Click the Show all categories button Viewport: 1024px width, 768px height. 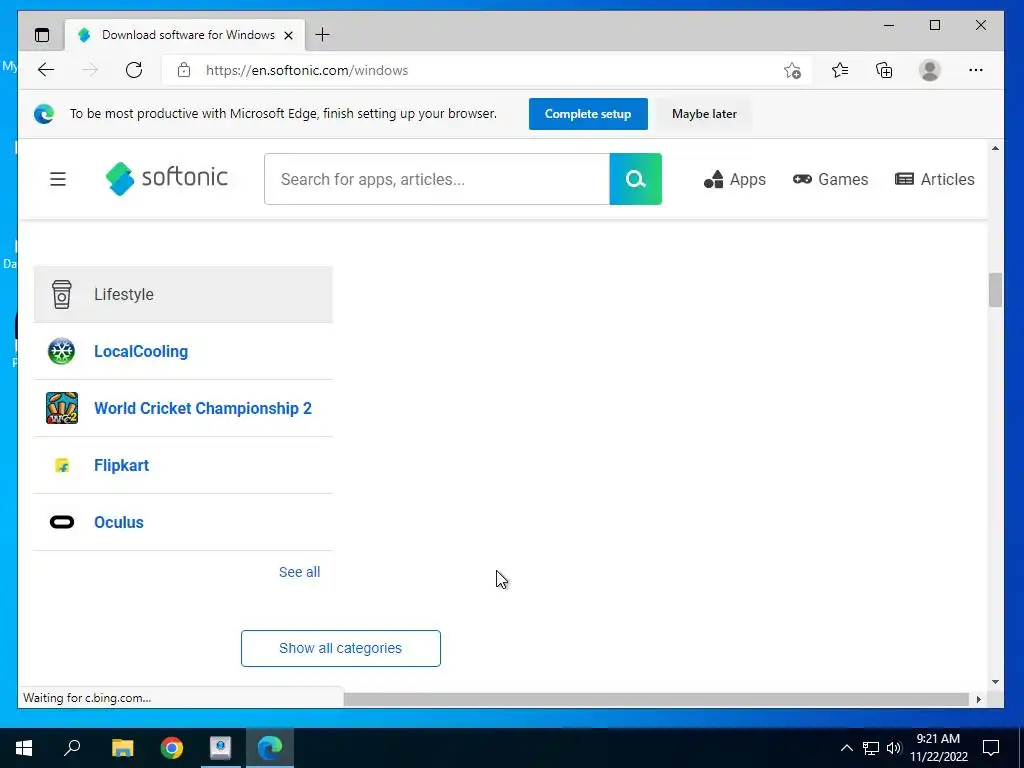pos(341,648)
